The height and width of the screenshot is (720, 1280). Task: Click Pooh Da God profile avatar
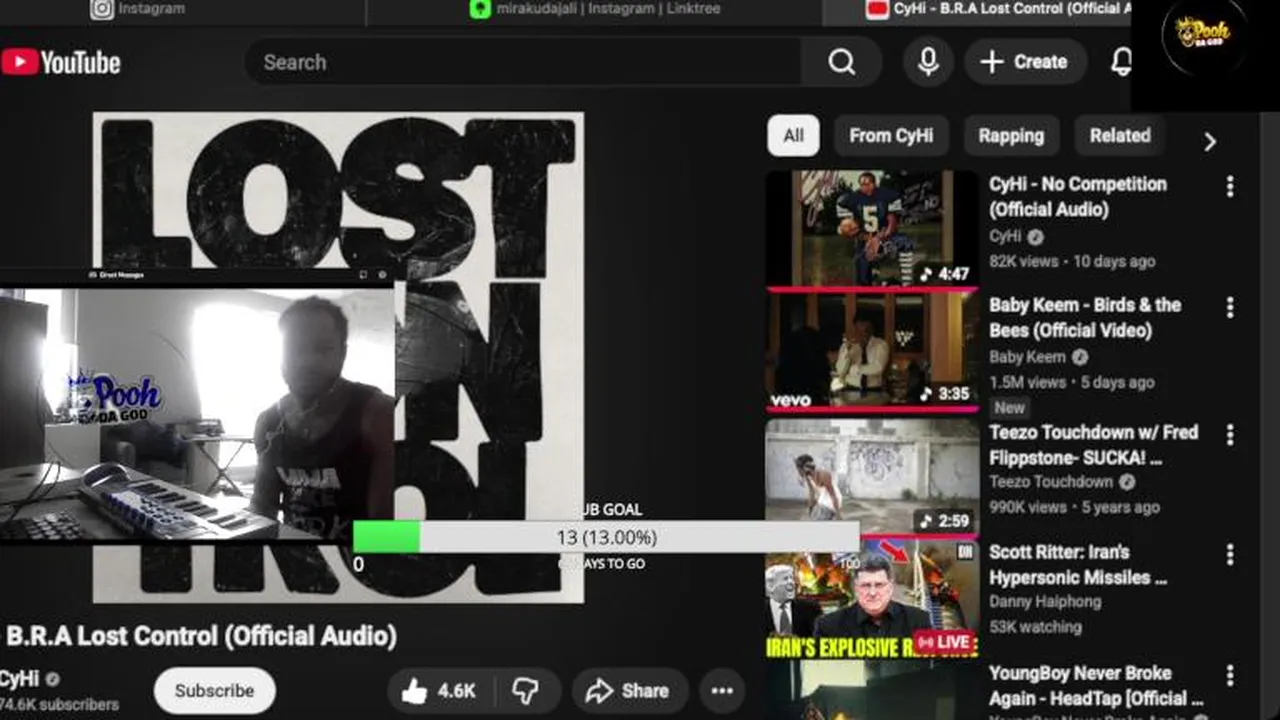pyautogui.click(x=1203, y=33)
